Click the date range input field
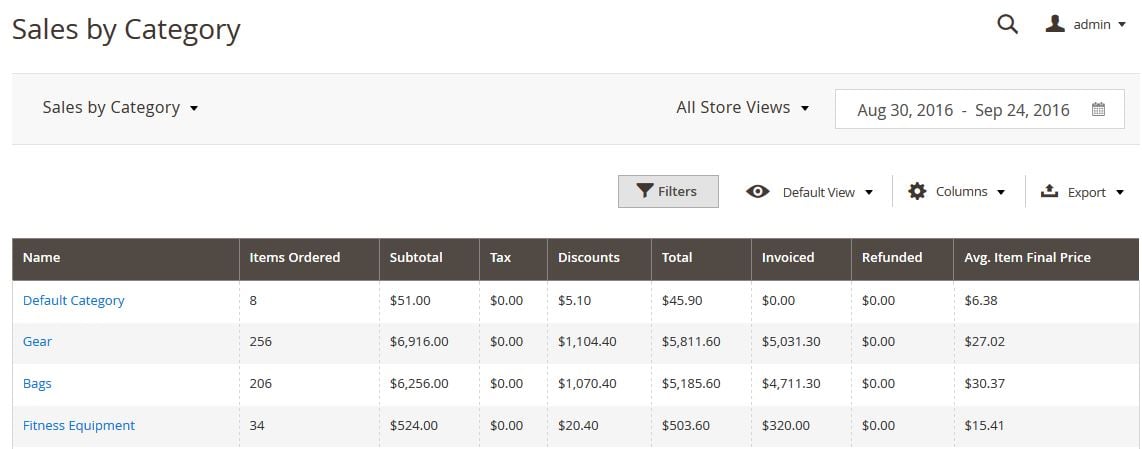 coord(980,109)
